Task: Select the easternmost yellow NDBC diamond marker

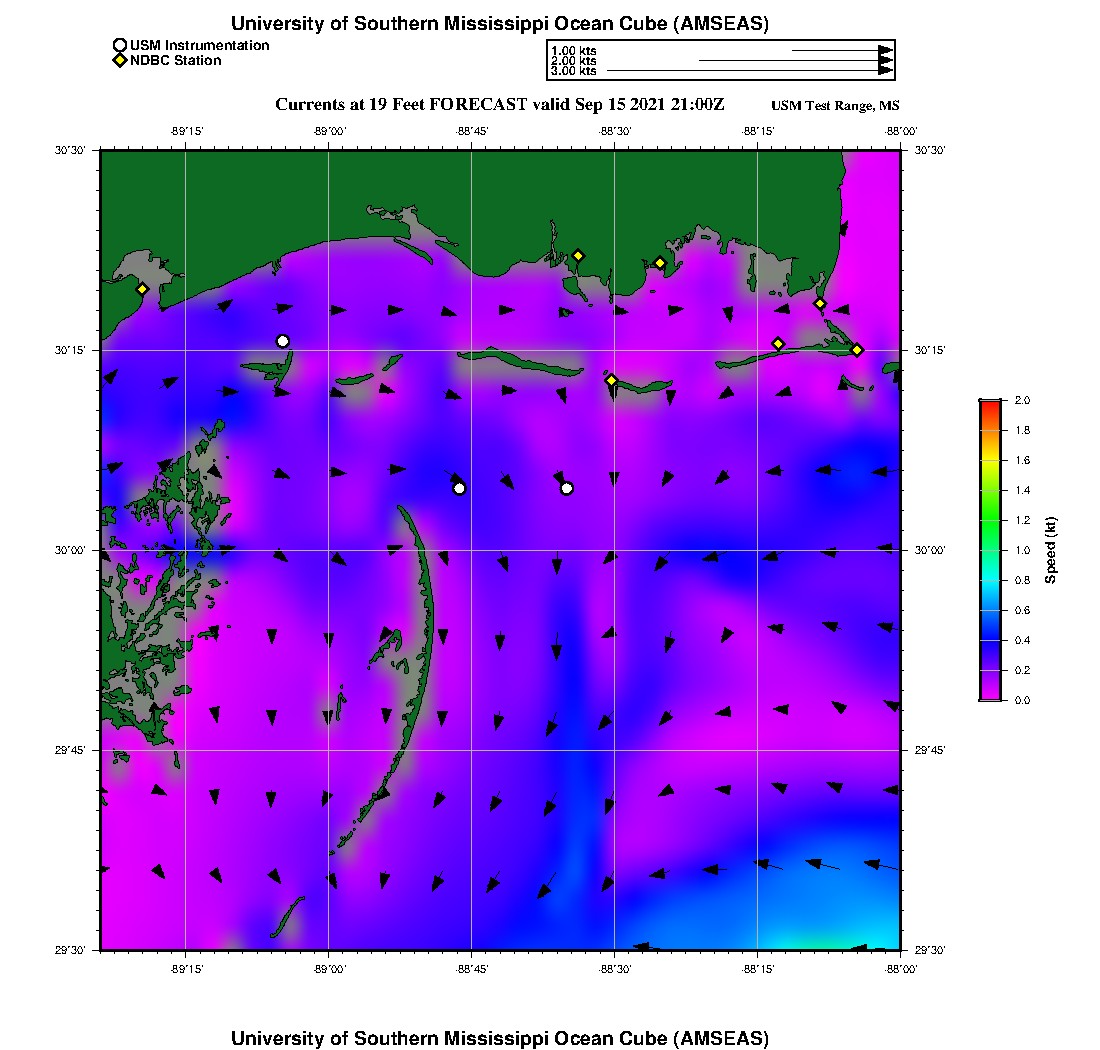Action: click(857, 349)
